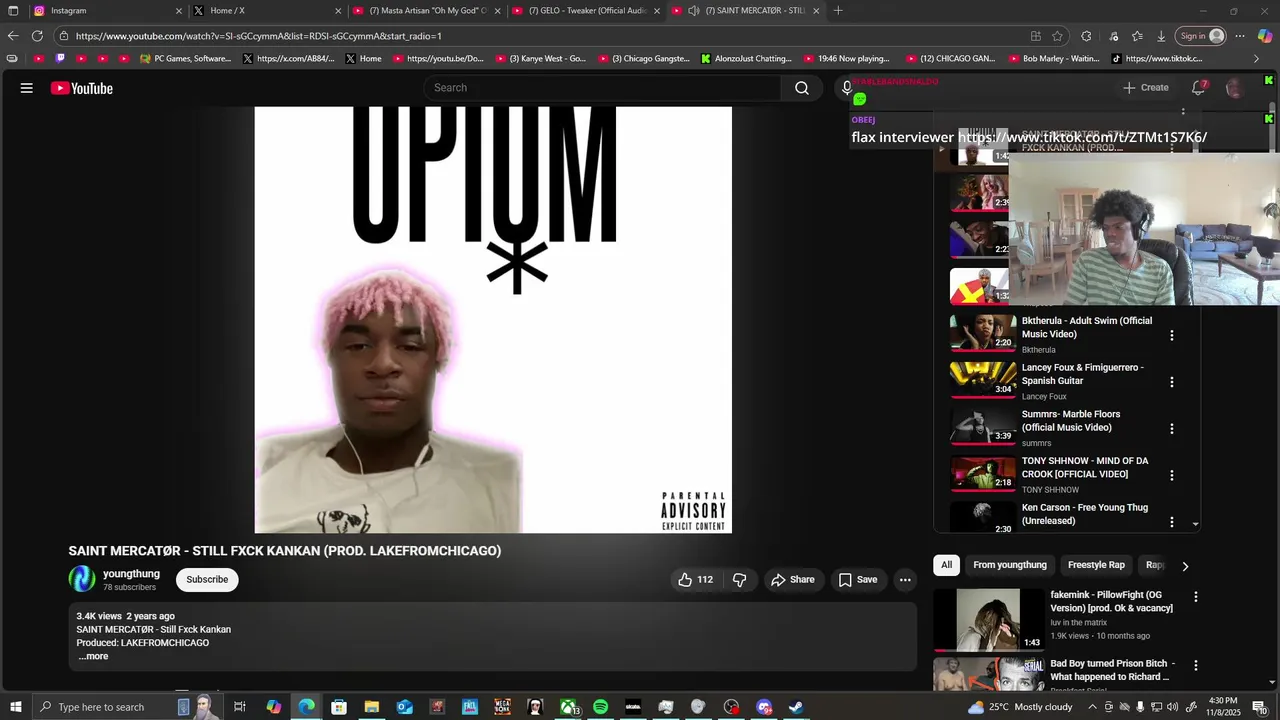The width and height of the screenshot is (1280, 720).
Task: Open Bob Marley bookmark in favorites bar
Action: coord(1052,59)
